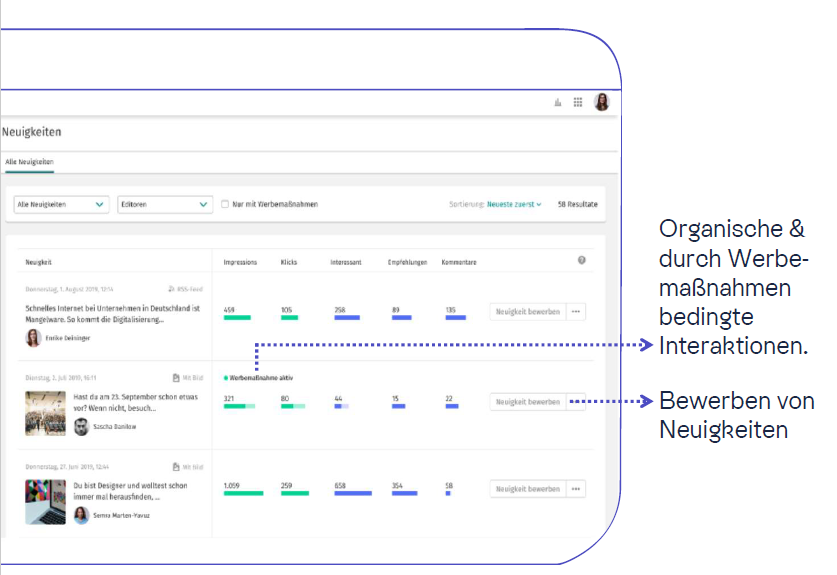Click the help question mark icon
This screenshot has width=837, height=575.
click(x=582, y=260)
